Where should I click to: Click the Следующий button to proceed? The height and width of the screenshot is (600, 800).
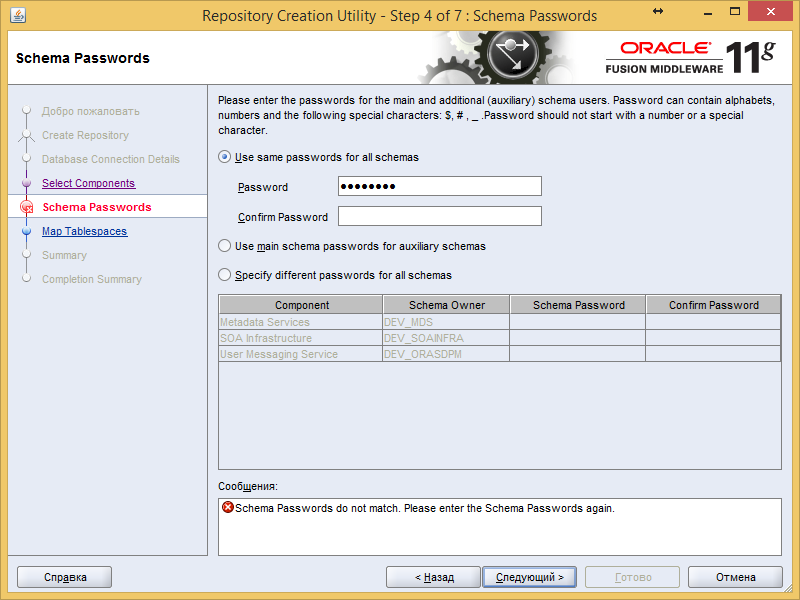(529, 576)
